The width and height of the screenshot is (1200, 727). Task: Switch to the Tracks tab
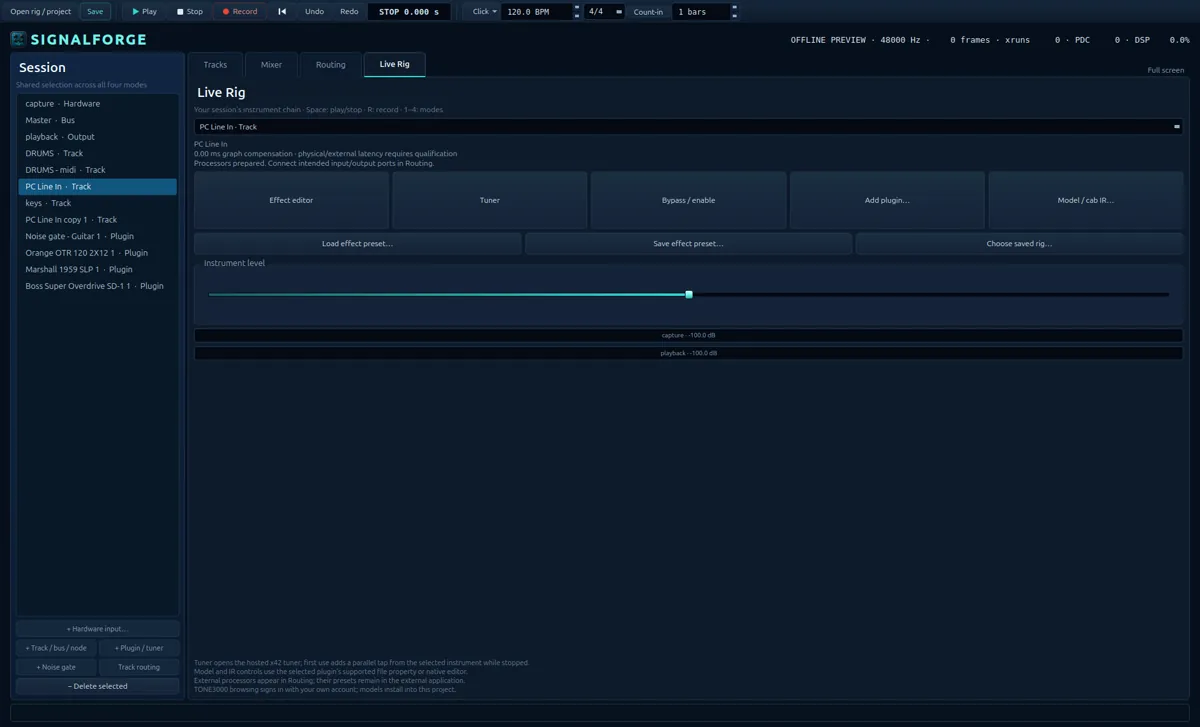215,65
